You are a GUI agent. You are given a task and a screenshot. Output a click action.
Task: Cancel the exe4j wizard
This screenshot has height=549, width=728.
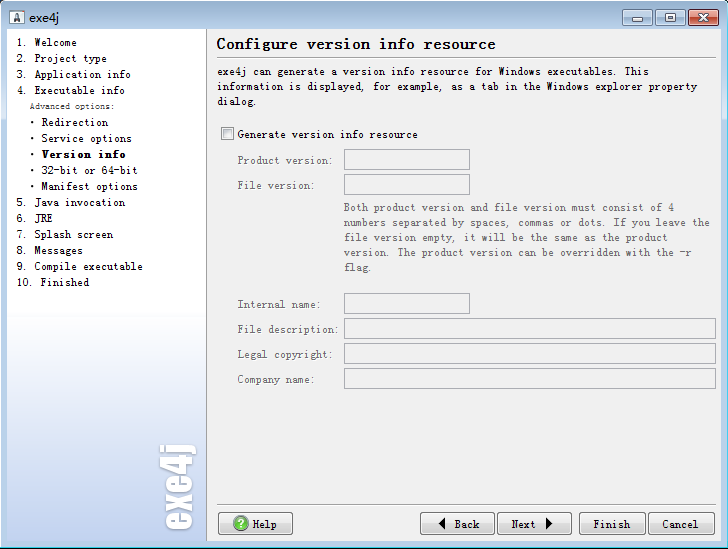pyautogui.click(x=681, y=523)
